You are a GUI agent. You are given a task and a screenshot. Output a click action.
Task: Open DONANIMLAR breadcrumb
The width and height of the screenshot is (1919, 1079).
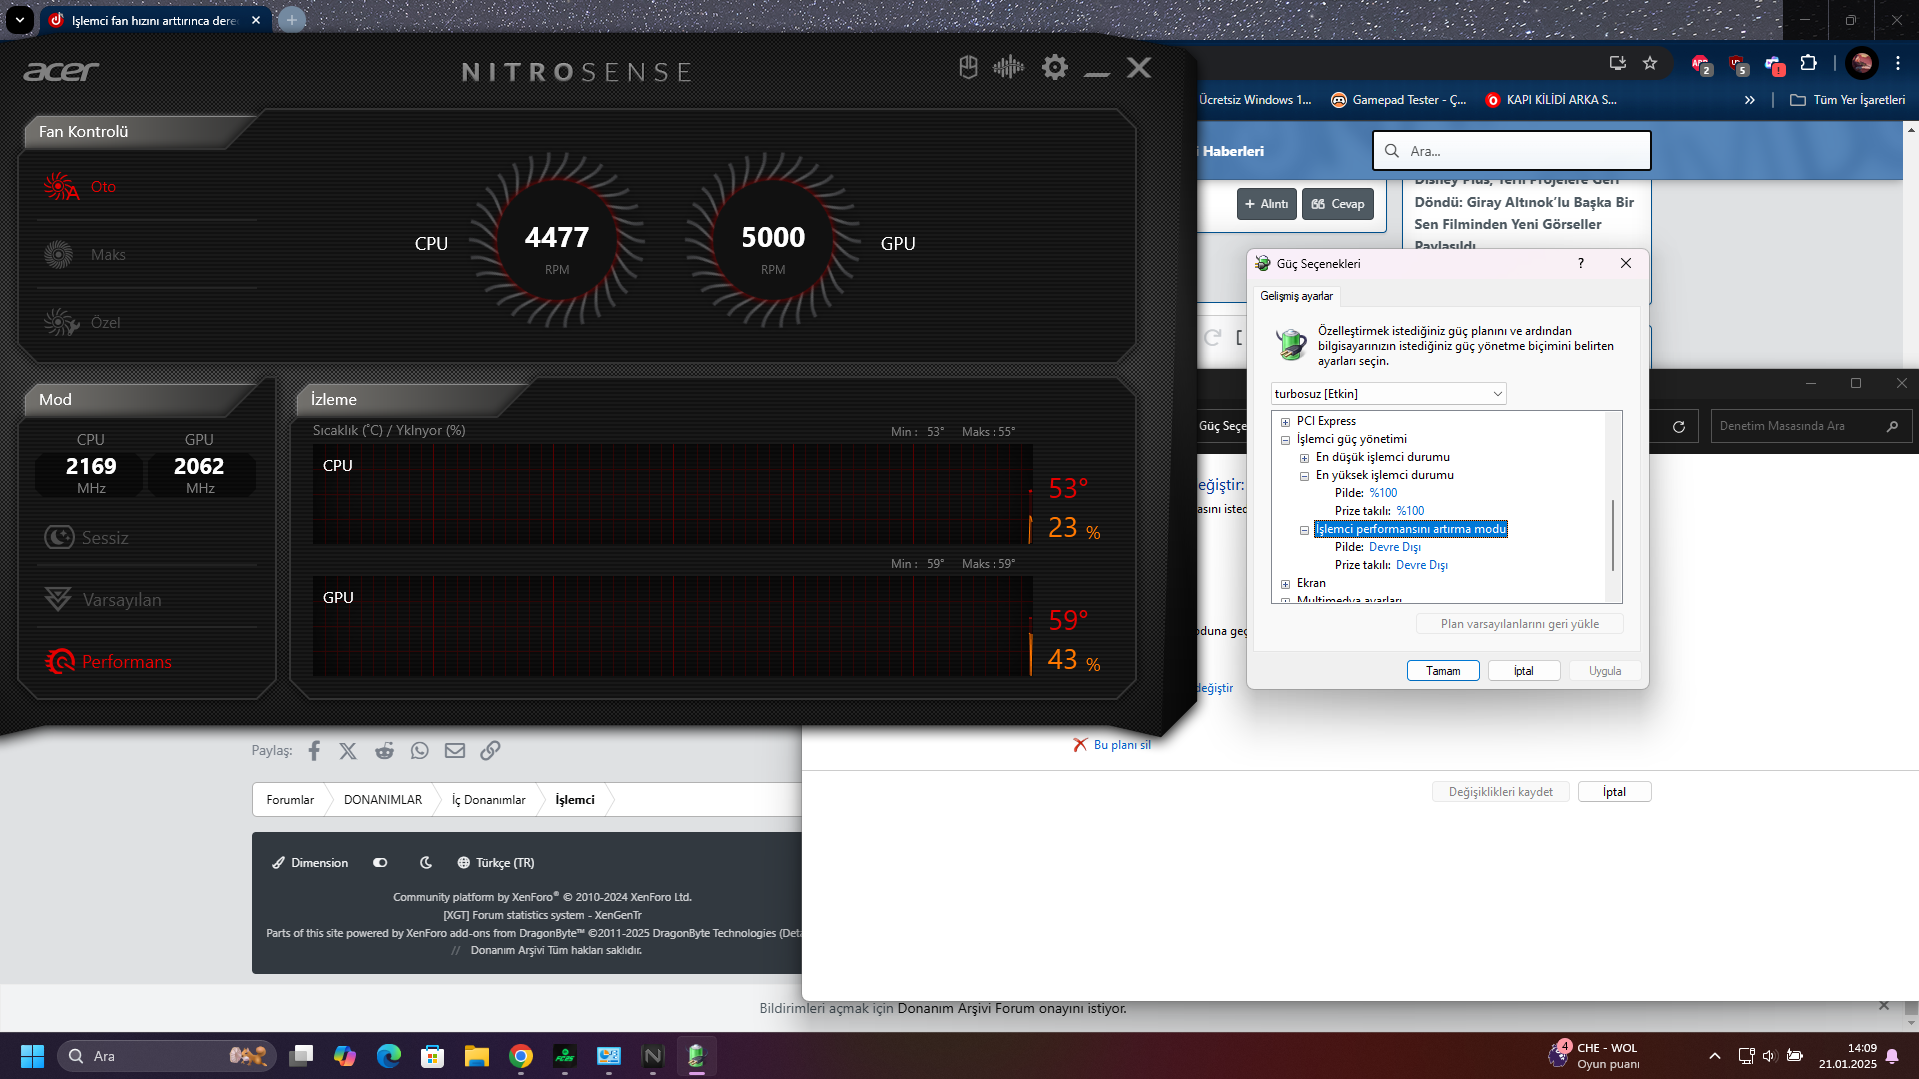(383, 800)
